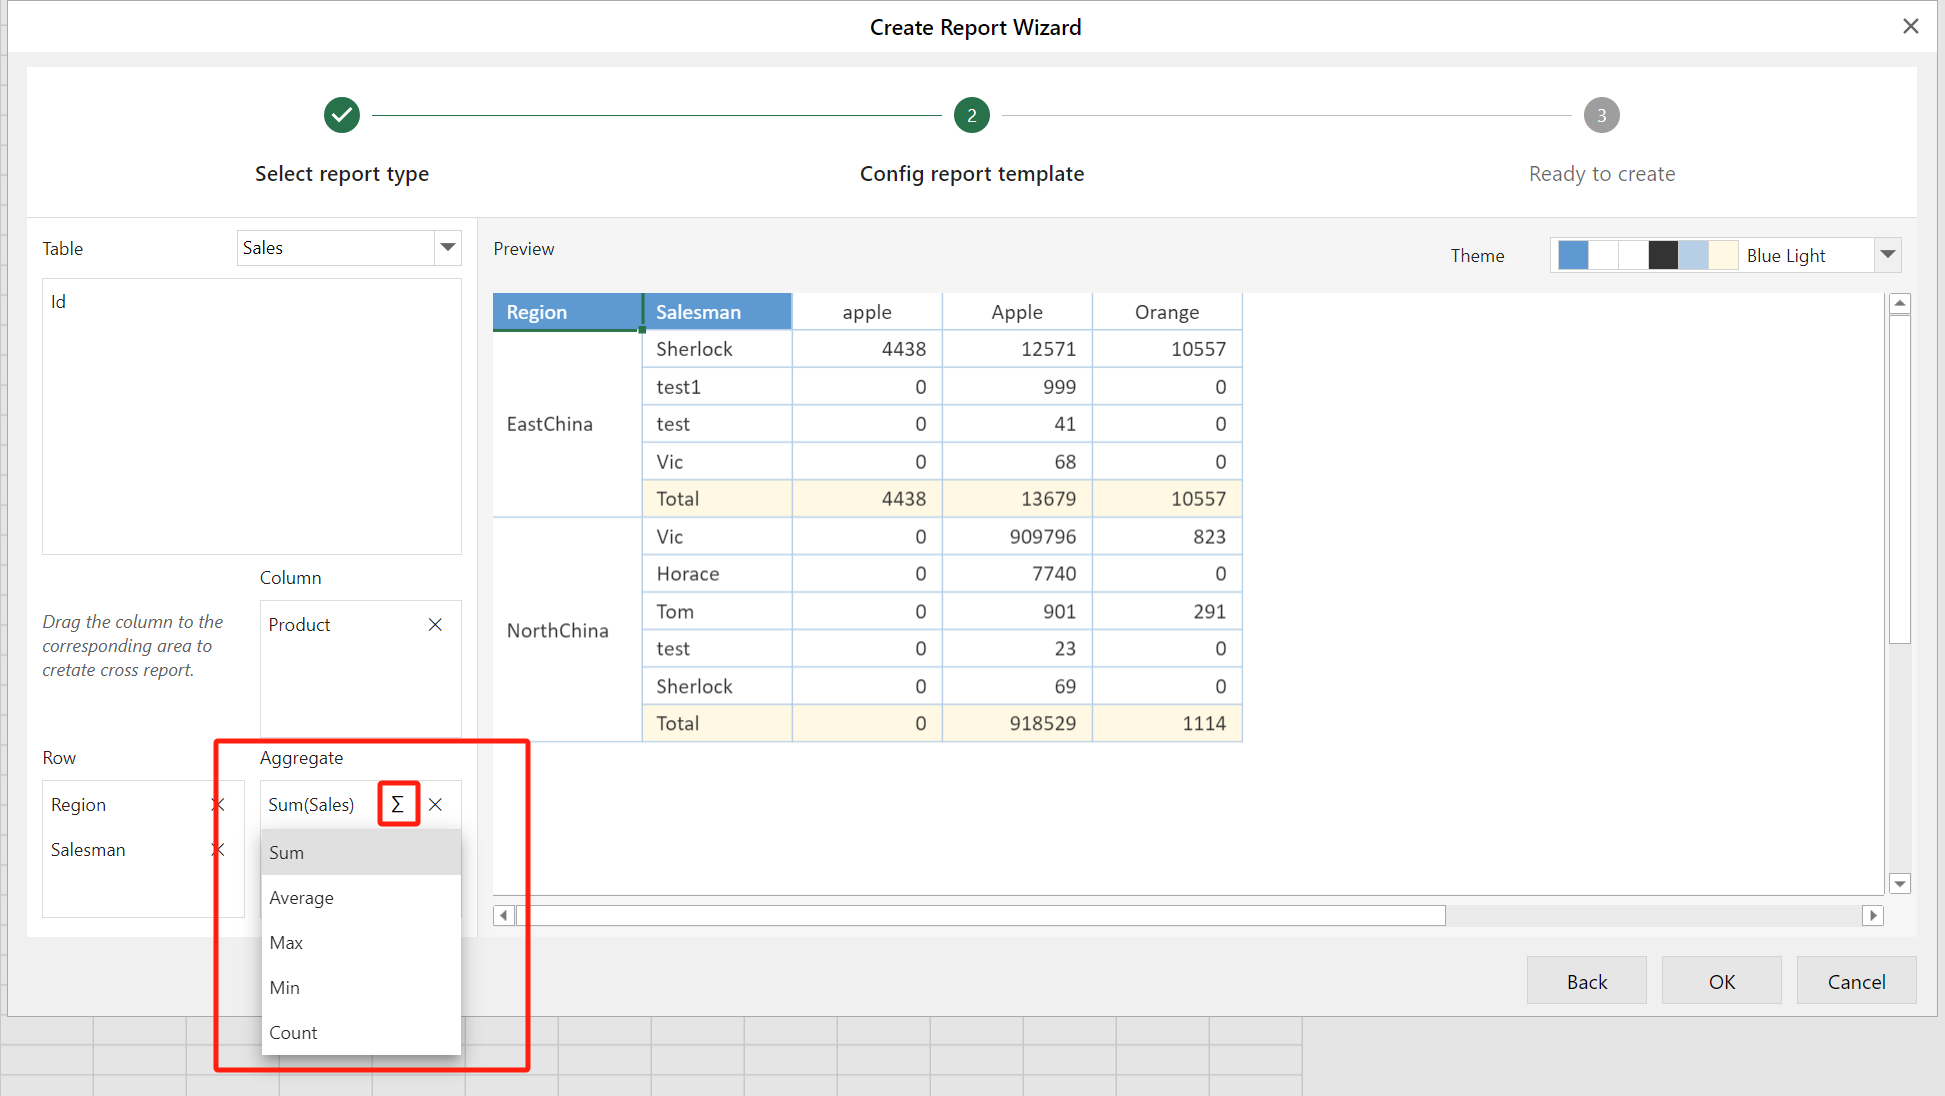The width and height of the screenshot is (1945, 1096).
Task: Click the Horace salesman cell
Action: click(717, 574)
